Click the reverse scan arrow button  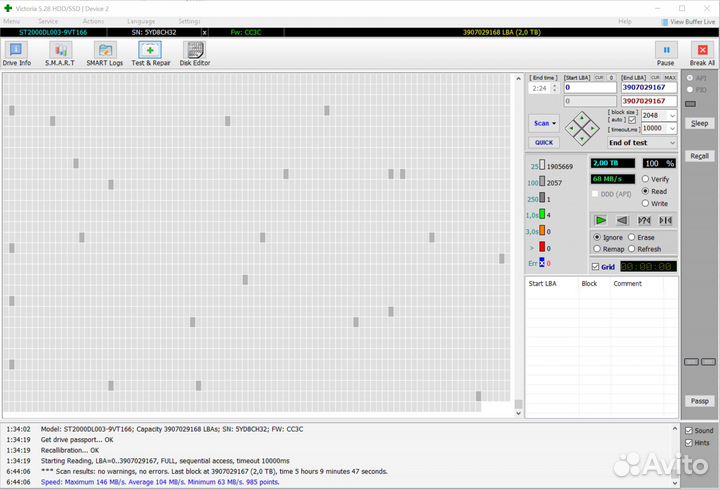click(x=622, y=220)
